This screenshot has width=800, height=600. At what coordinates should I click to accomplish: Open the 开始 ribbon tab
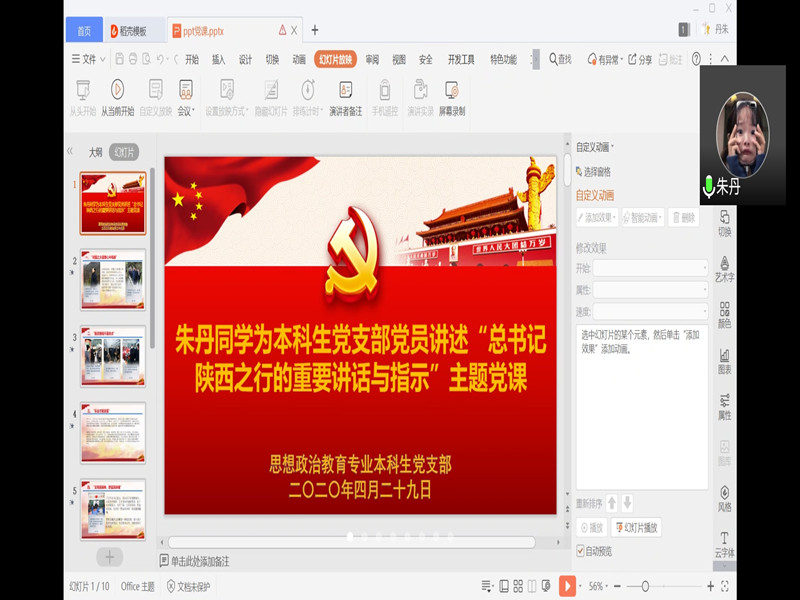click(192, 59)
